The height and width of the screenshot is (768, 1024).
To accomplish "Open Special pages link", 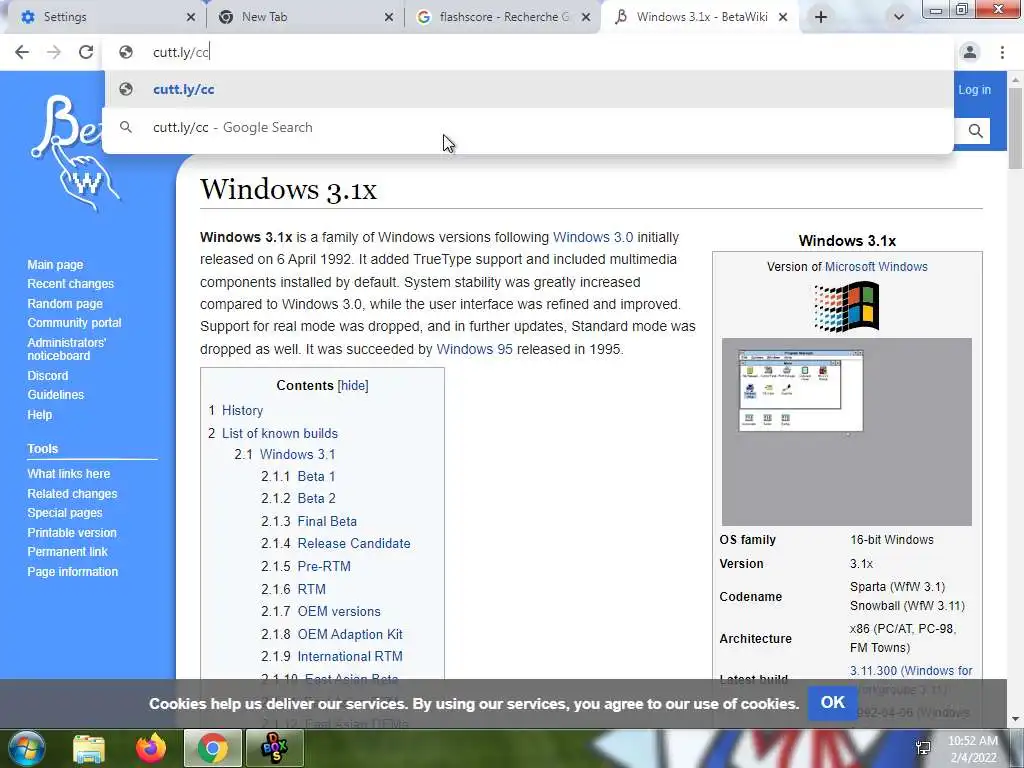I will pyautogui.click(x=65, y=513).
